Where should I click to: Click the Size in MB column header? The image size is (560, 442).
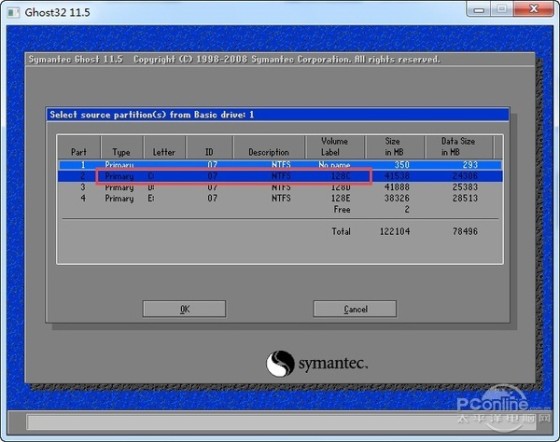pyautogui.click(x=394, y=147)
